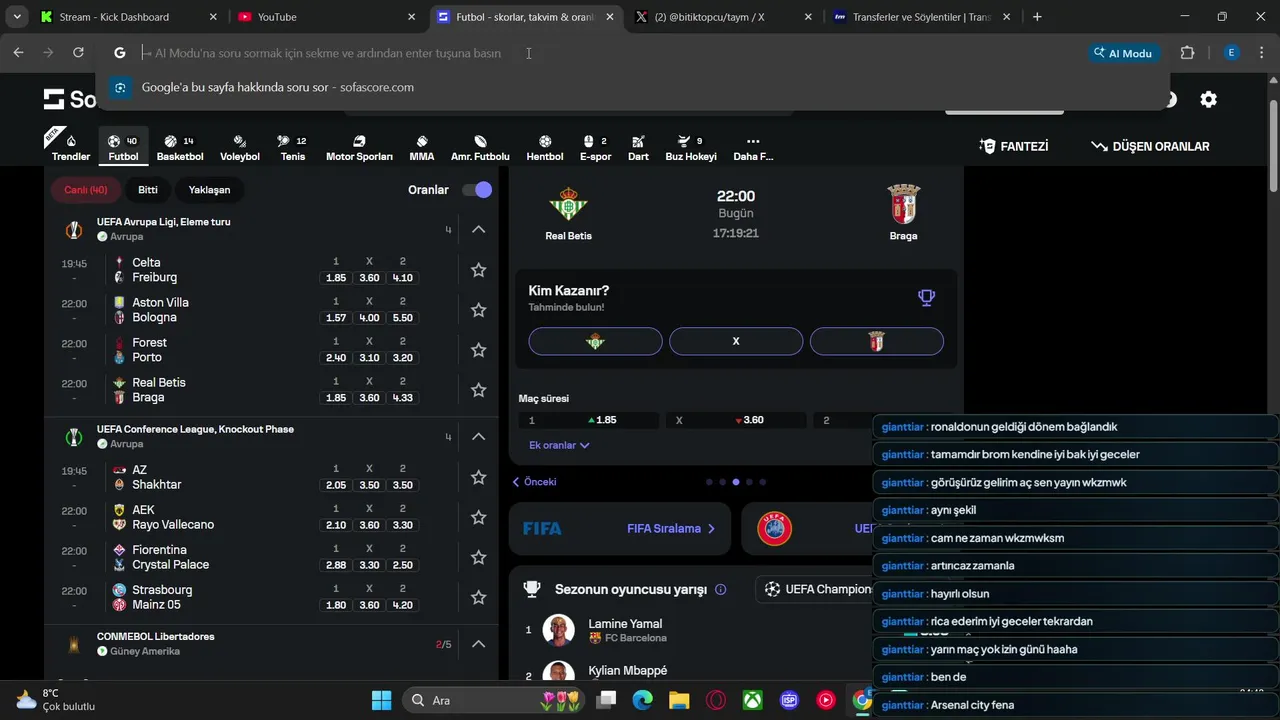The image size is (1280, 720).
Task: Open the weather widget showing 8°C
Action: 55,700
